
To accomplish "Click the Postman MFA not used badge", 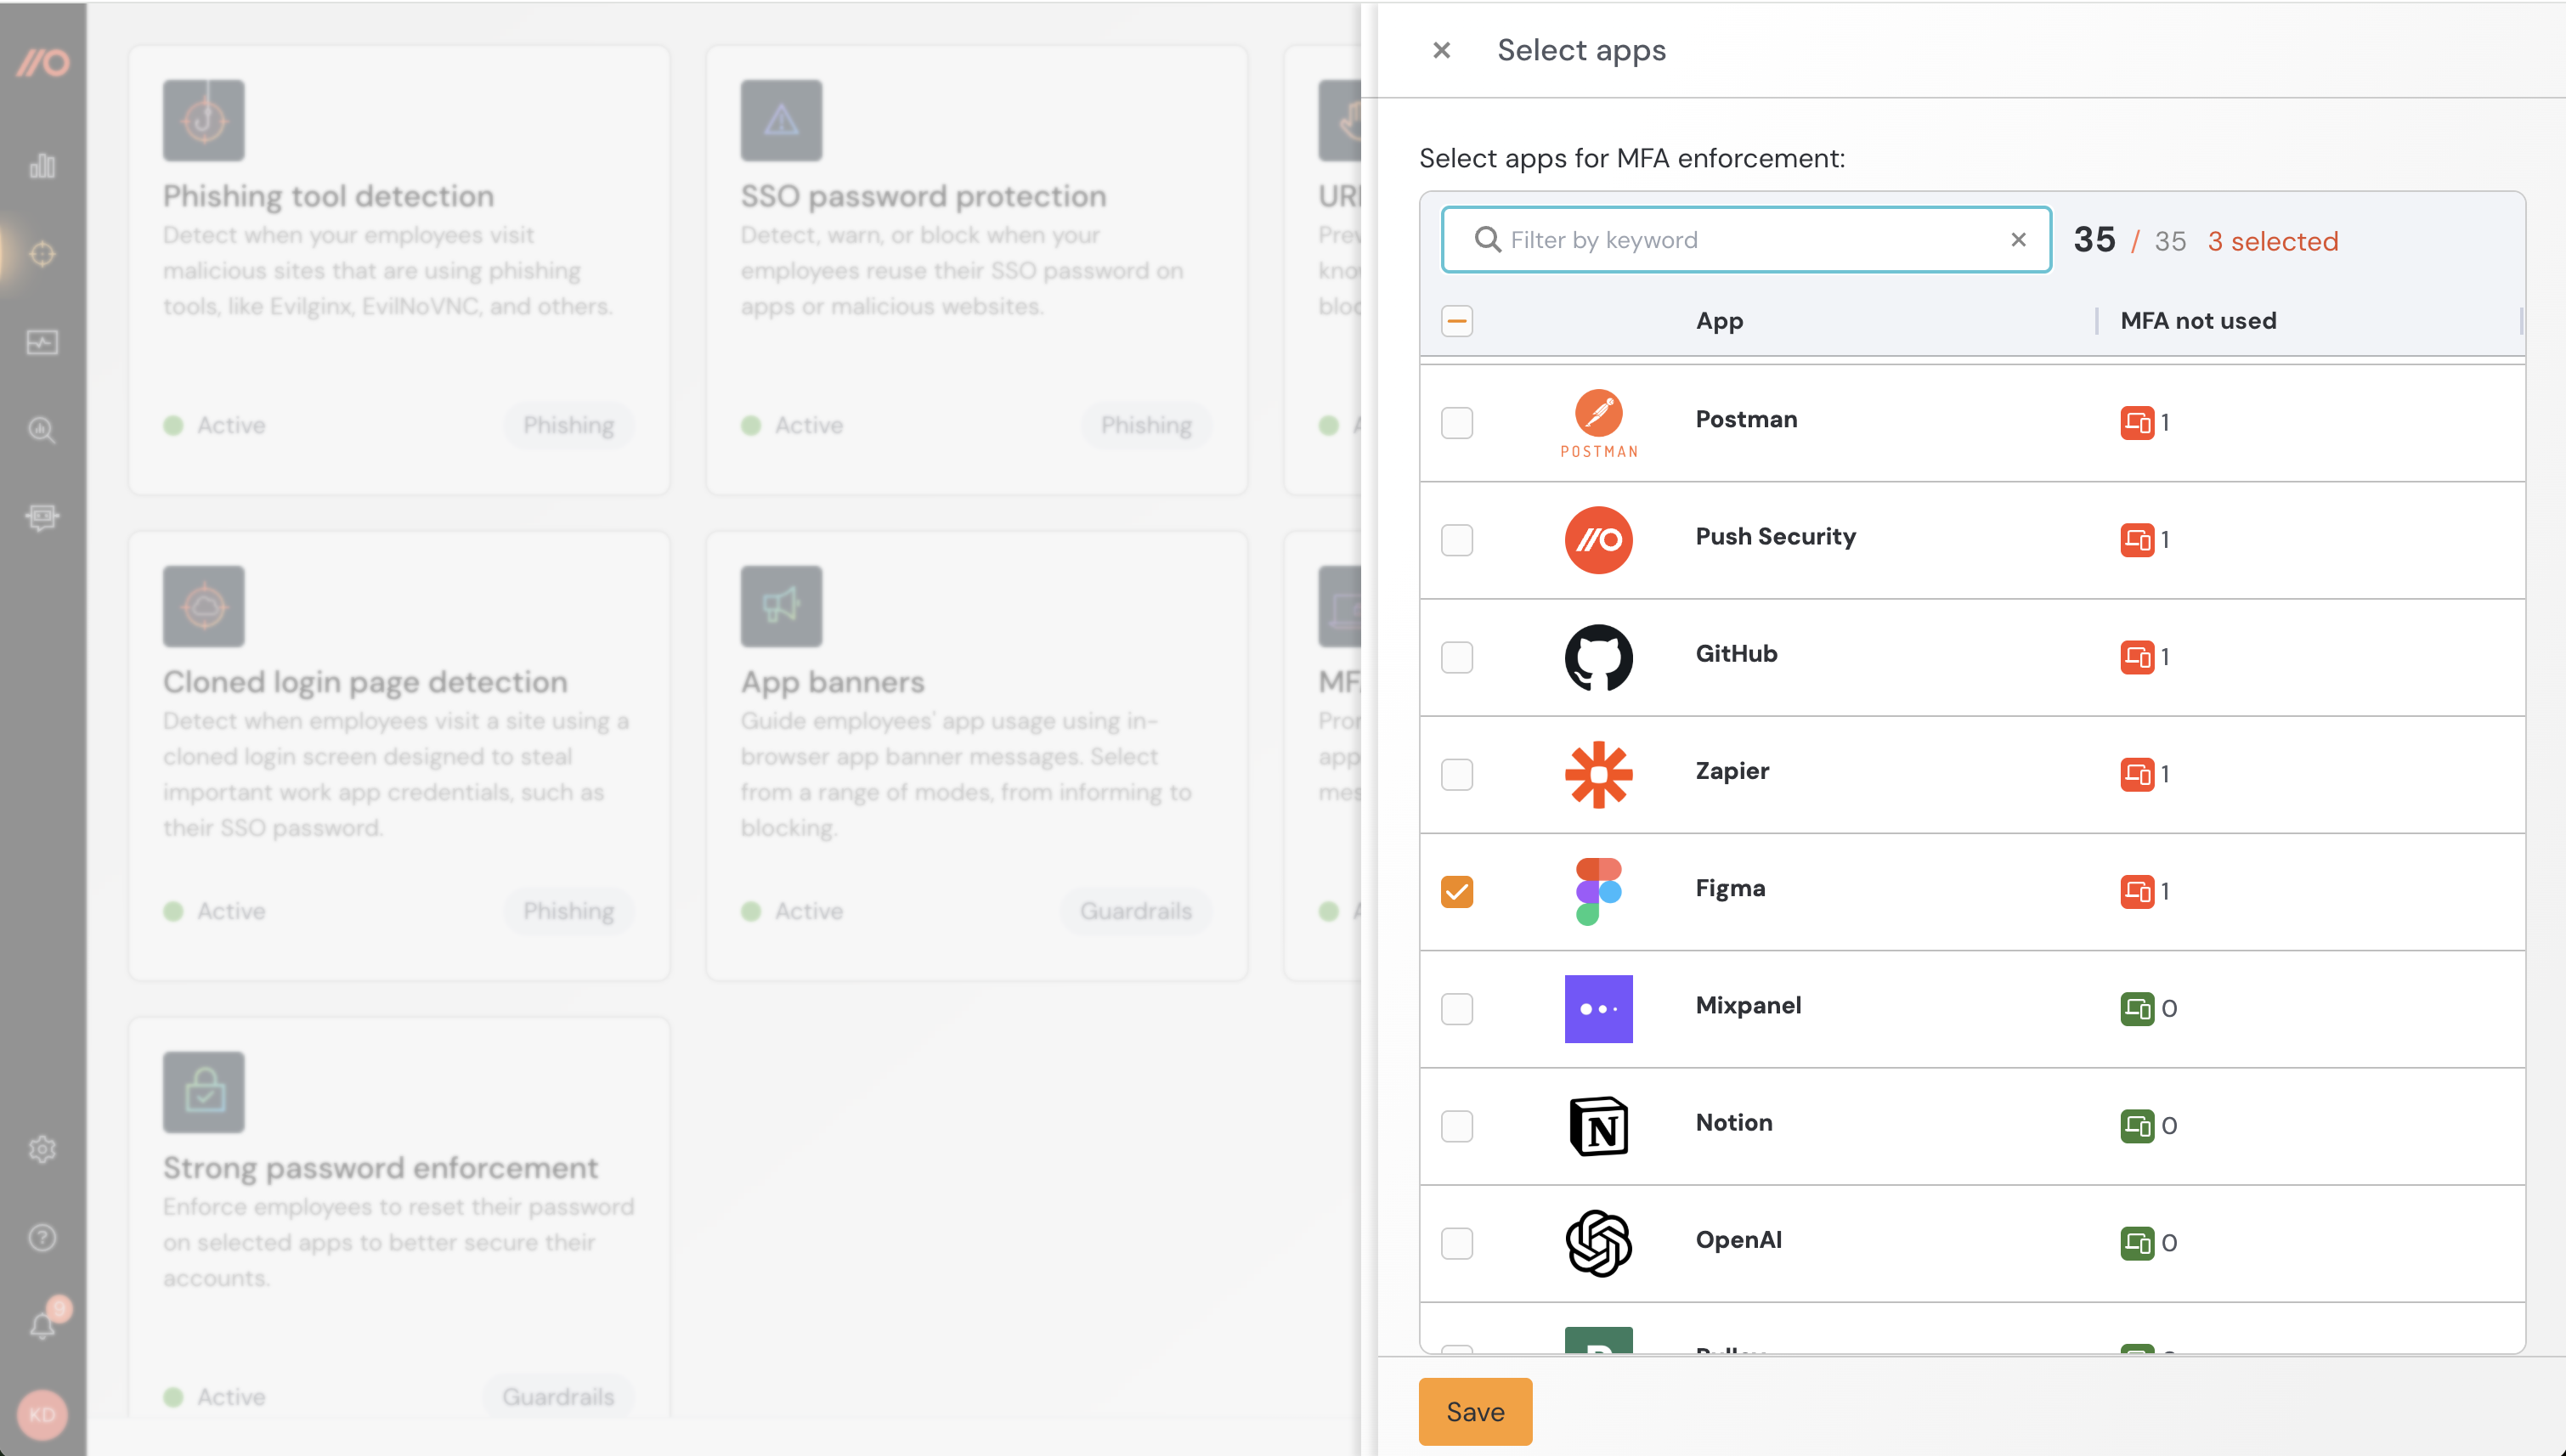I will [x=2137, y=423].
